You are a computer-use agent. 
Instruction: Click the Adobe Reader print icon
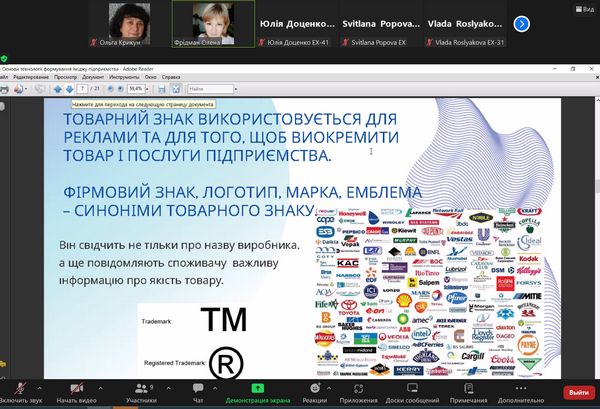pyautogui.click(x=5, y=88)
